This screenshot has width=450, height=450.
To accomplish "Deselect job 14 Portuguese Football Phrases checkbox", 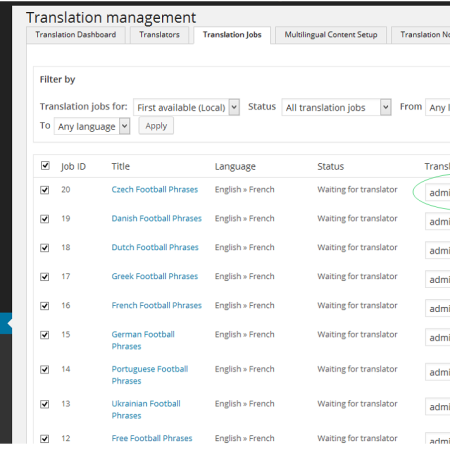I will [45, 369].
